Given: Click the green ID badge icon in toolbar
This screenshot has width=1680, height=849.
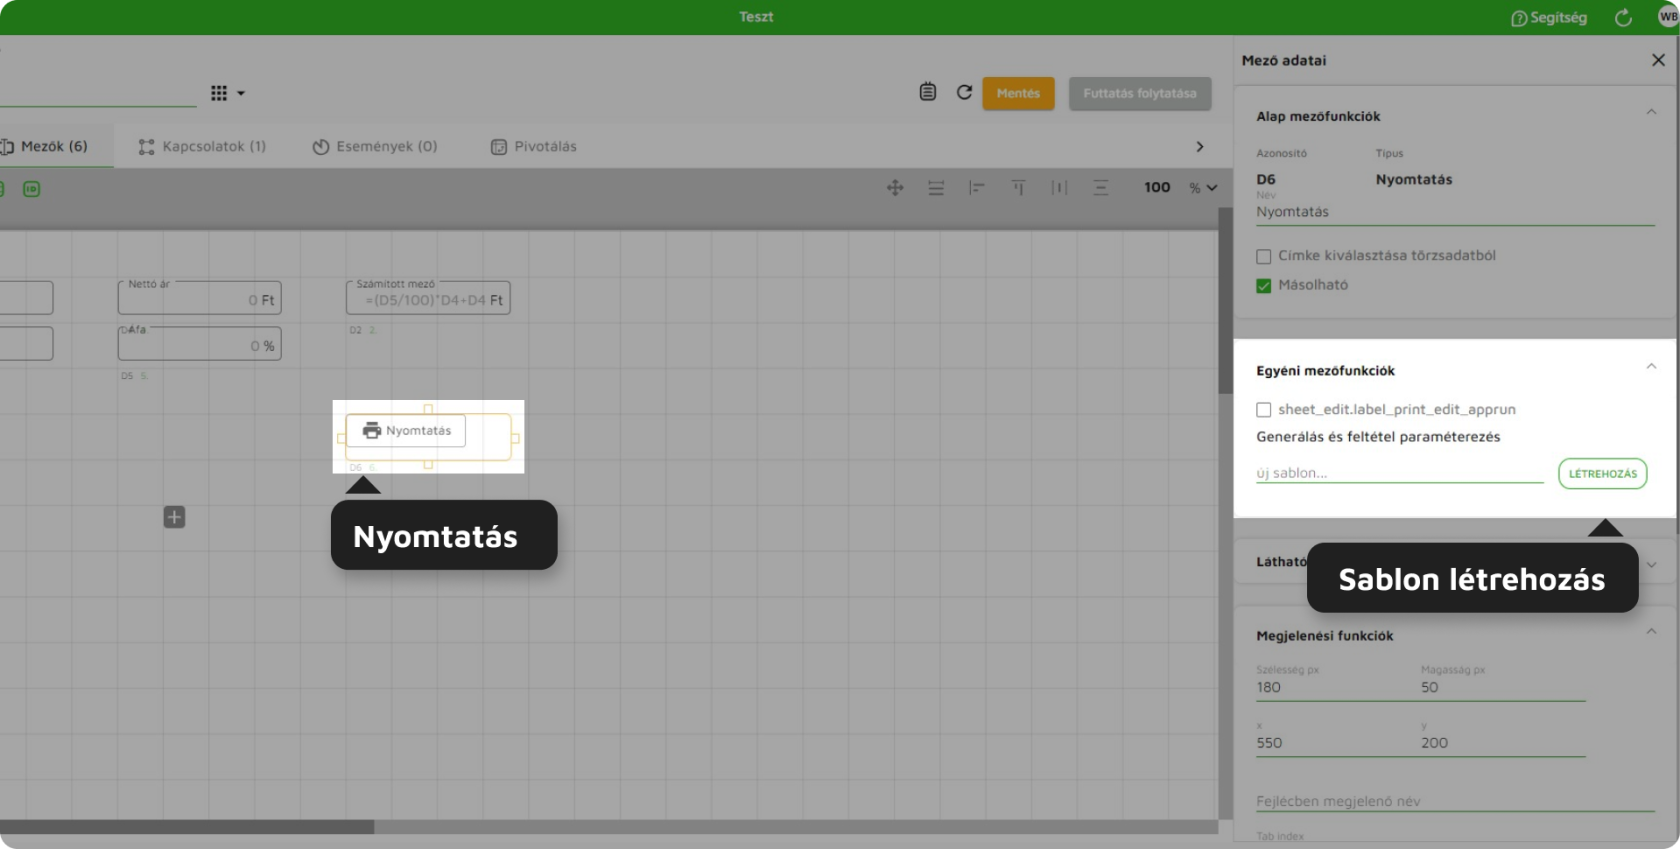Looking at the screenshot, I should coord(32,189).
